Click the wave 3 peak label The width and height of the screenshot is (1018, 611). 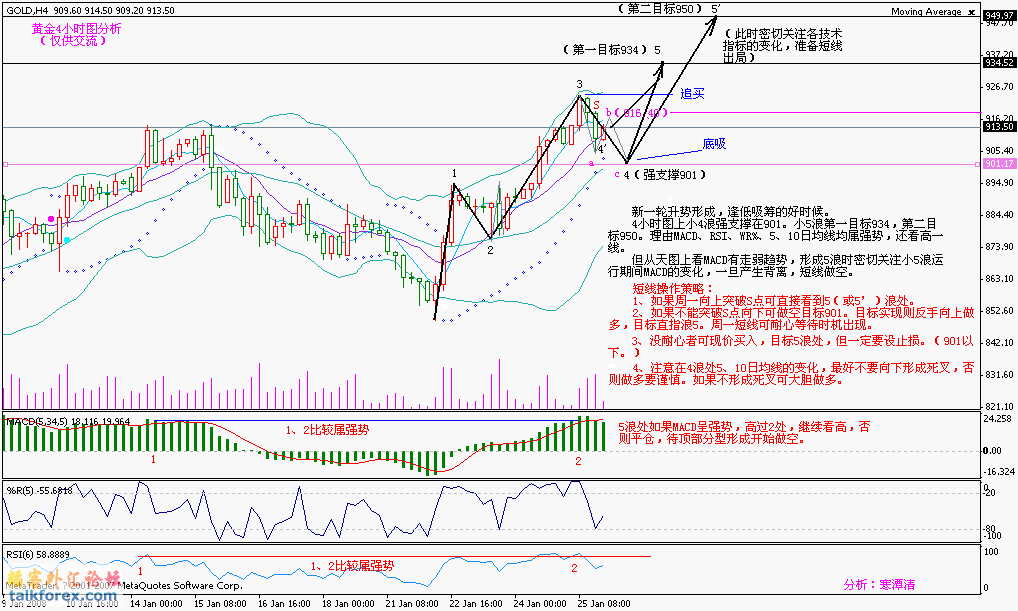tap(579, 84)
